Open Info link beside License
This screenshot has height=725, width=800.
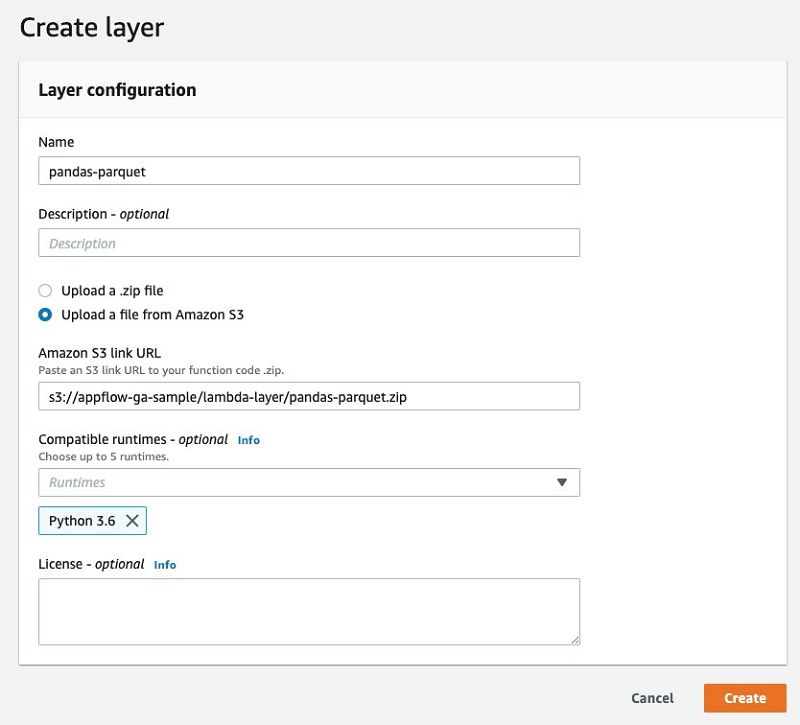click(165, 565)
